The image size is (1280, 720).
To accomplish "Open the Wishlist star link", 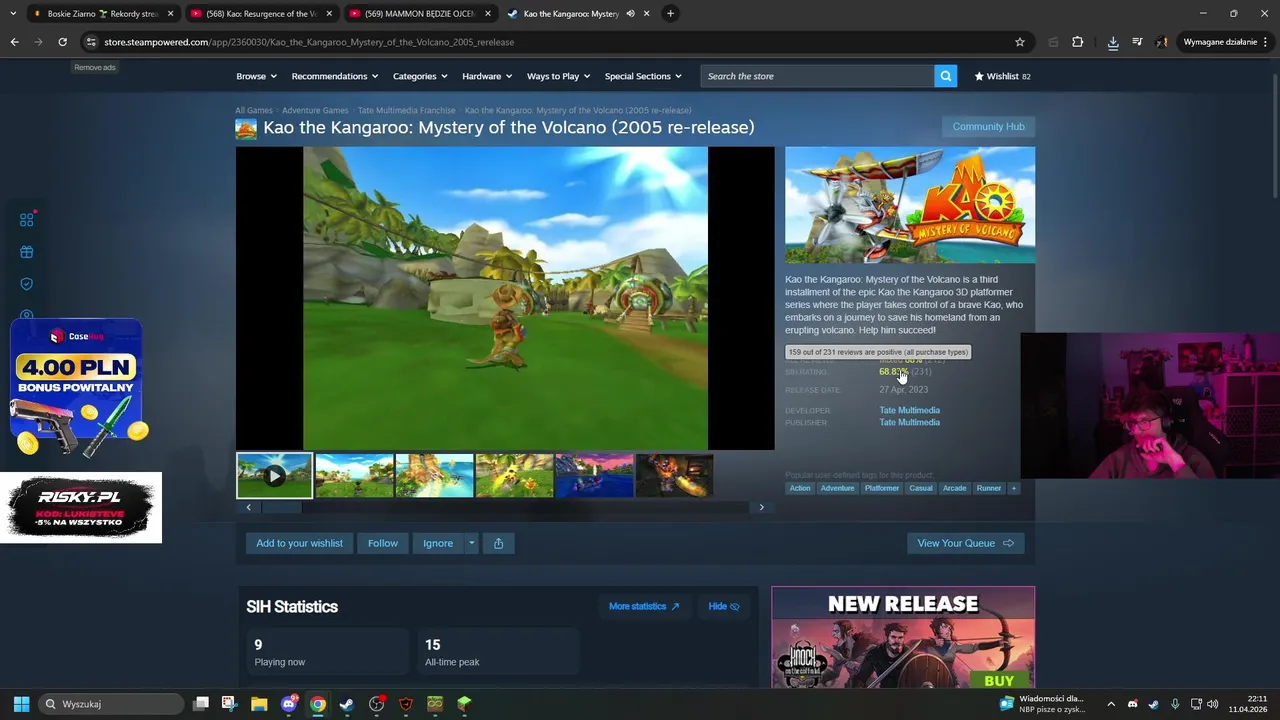I will [1002, 76].
